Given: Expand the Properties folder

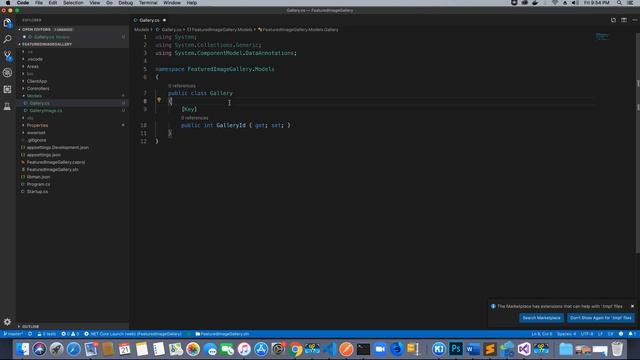Looking at the screenshot, I should coord(37,125).
